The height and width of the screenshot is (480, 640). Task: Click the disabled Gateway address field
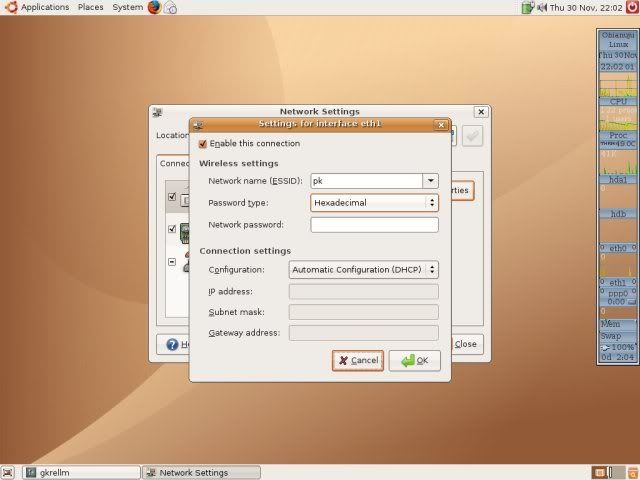[363, 333]
